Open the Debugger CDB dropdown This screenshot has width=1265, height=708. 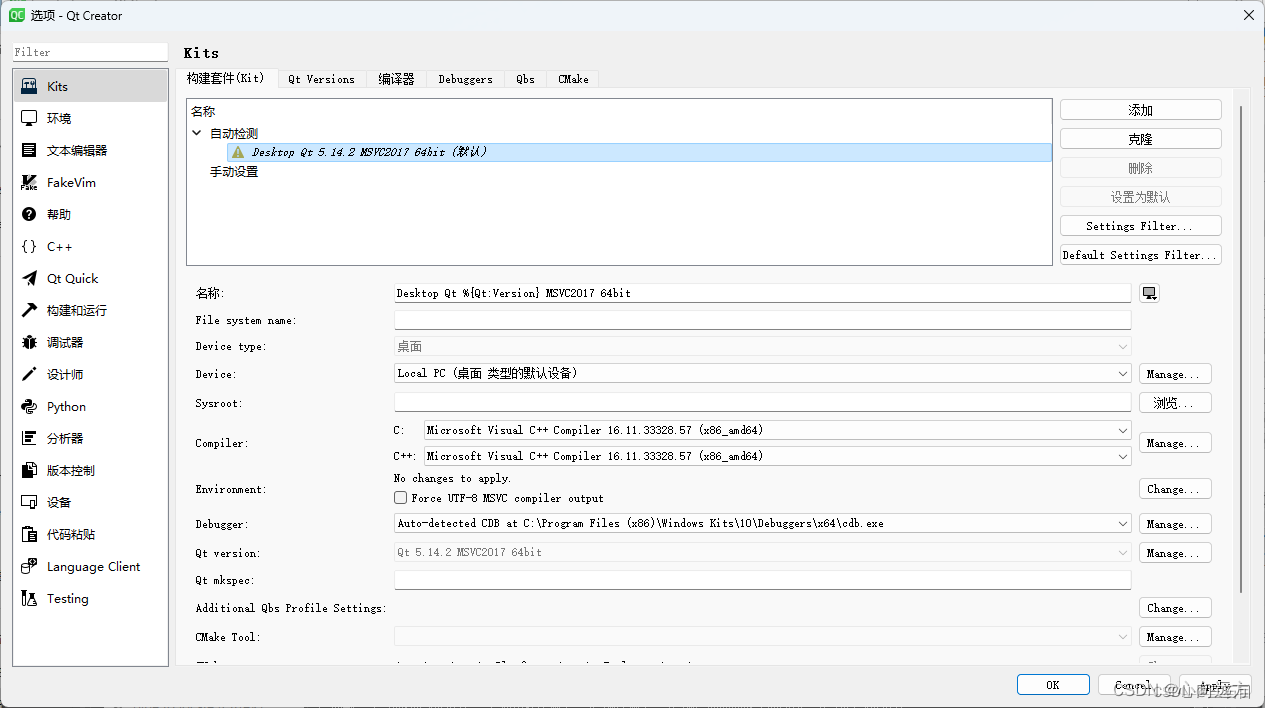tap(763, 523)
